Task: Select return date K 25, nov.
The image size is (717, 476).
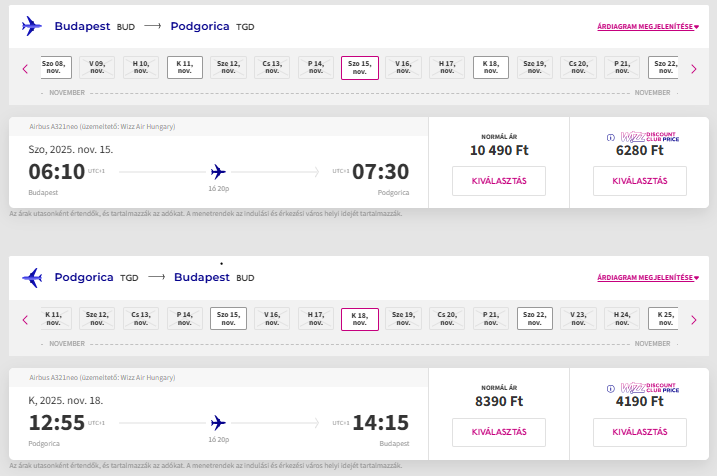Action: pyautogui.click(x=663, y=319)
